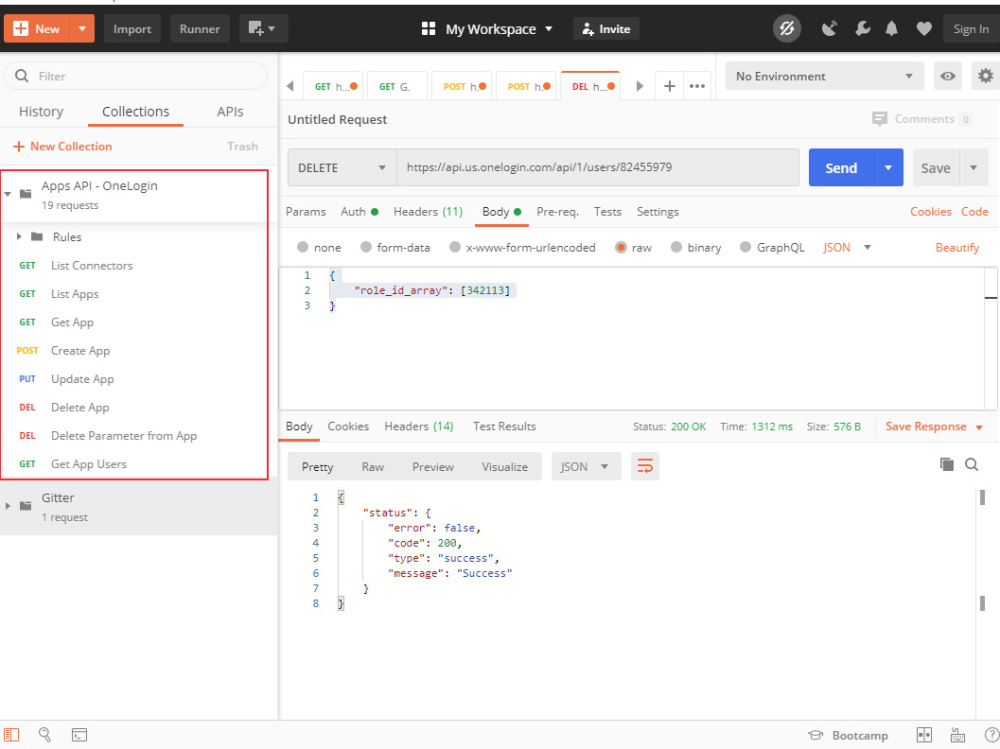Search the response with magnifier icon
The image size is (1000, 749).
[x=971, y=464]
